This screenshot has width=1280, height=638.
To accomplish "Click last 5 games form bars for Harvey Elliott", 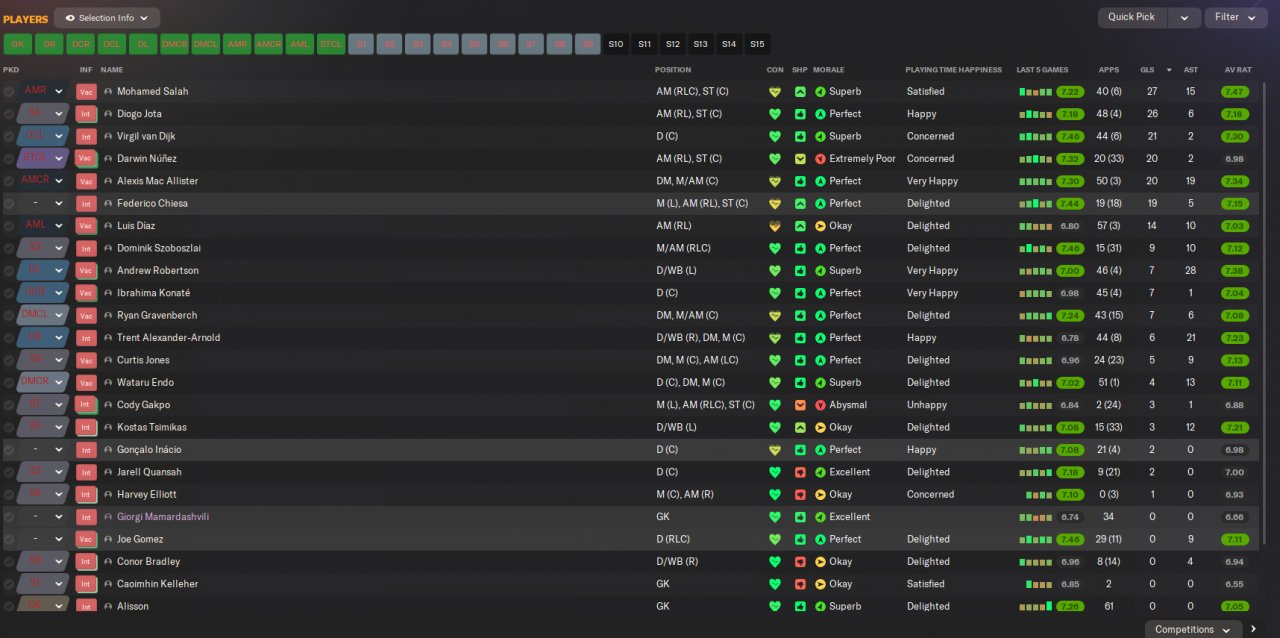I will [1039, 495].
